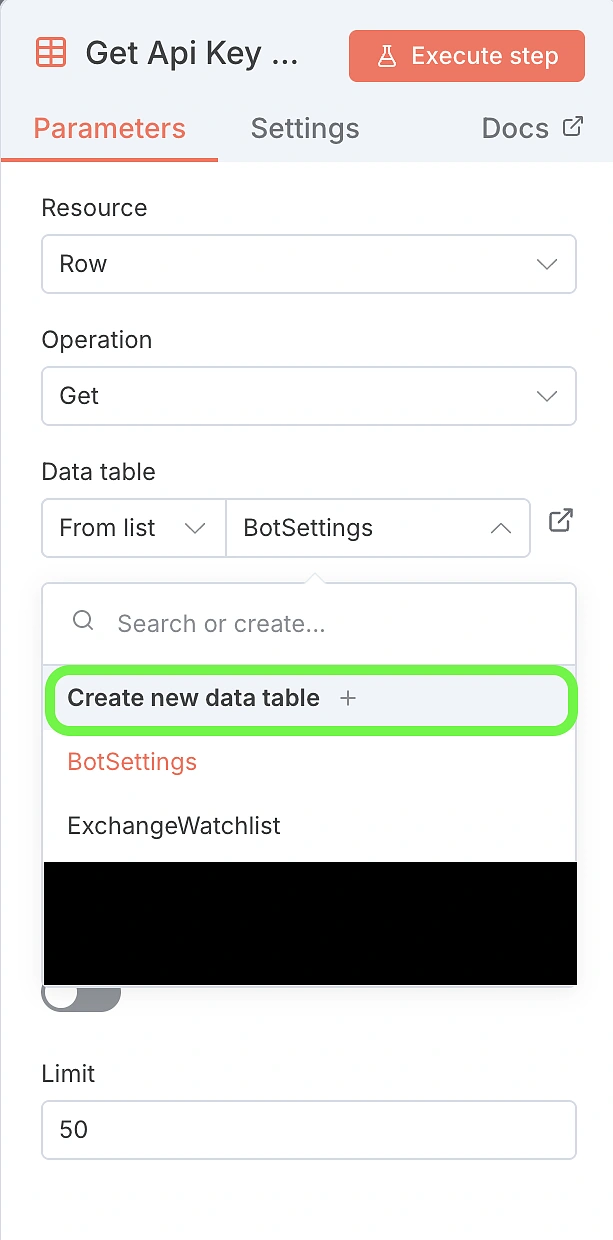The image size is (613, 1240).
Task: Select BotSettings from the table list
Action: point(132,762)
